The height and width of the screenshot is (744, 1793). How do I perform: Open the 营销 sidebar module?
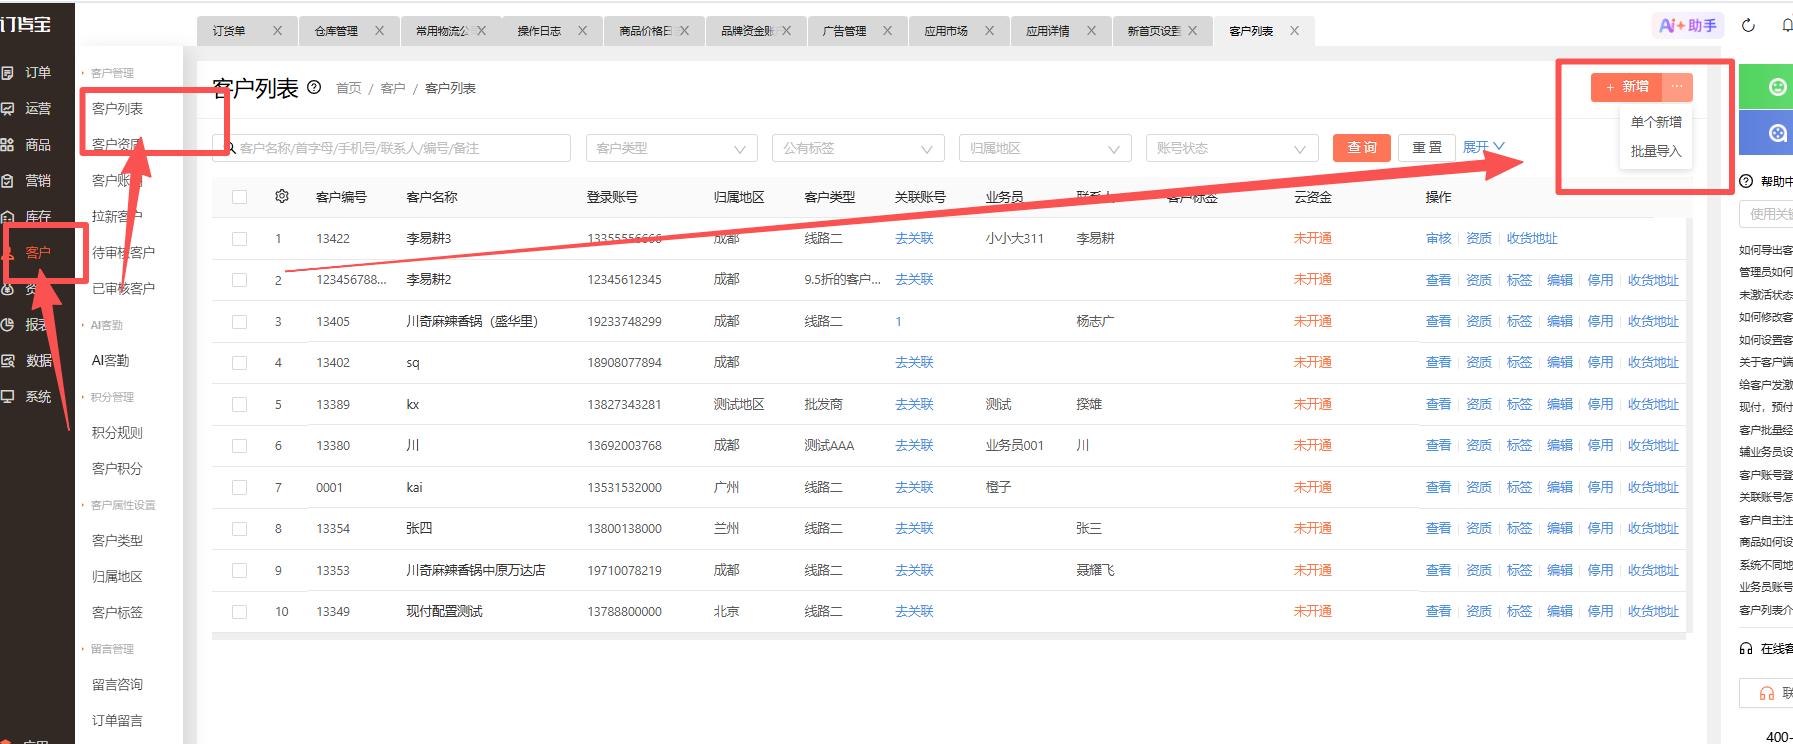coord(37,181)
